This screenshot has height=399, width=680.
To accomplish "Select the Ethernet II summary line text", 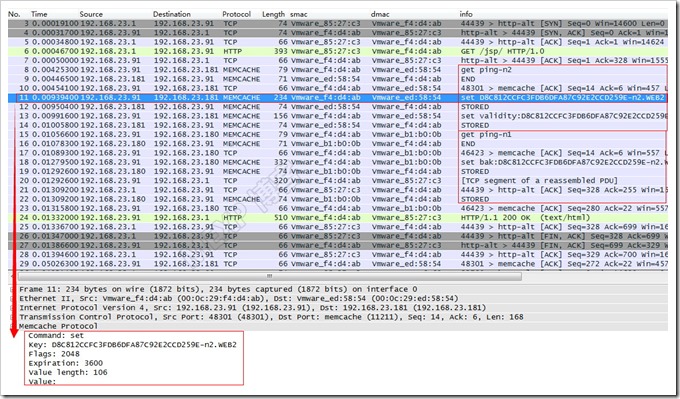I will coord(239,299).
